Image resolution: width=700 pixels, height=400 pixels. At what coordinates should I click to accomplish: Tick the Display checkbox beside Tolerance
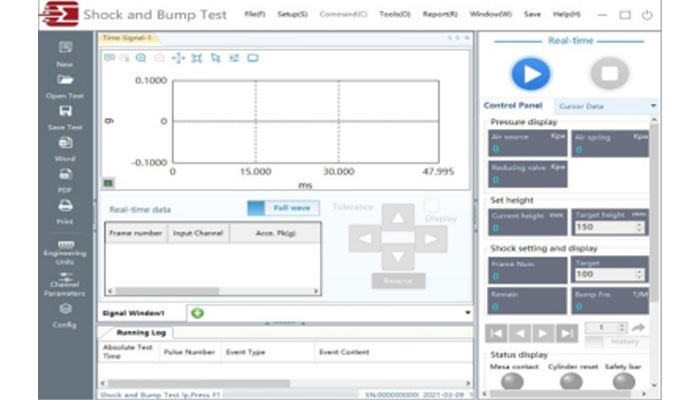click(x=433, y=205)
